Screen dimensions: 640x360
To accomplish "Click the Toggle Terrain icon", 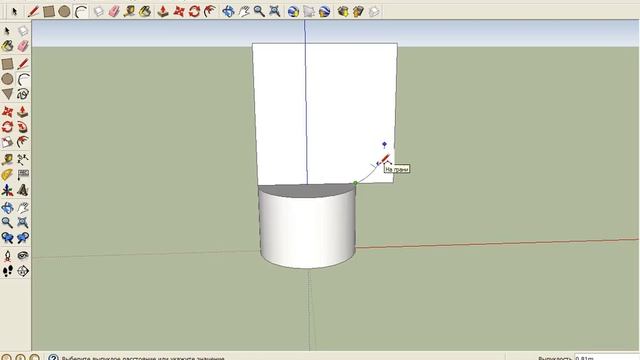I will 309,11.
